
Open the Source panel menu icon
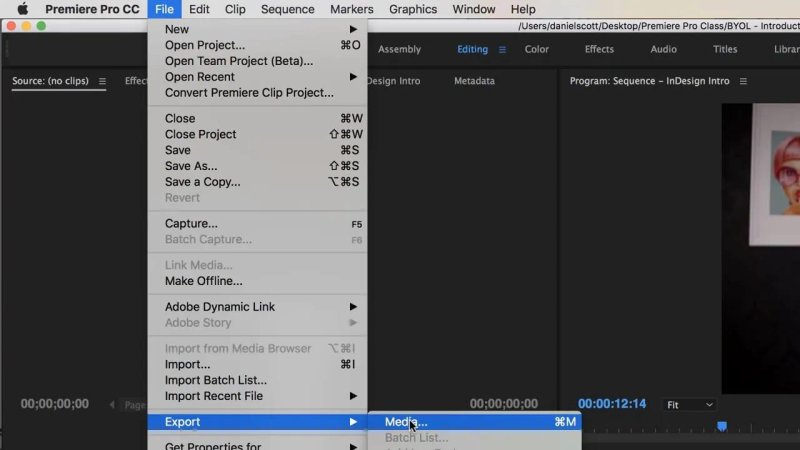[x=102, y=81]
